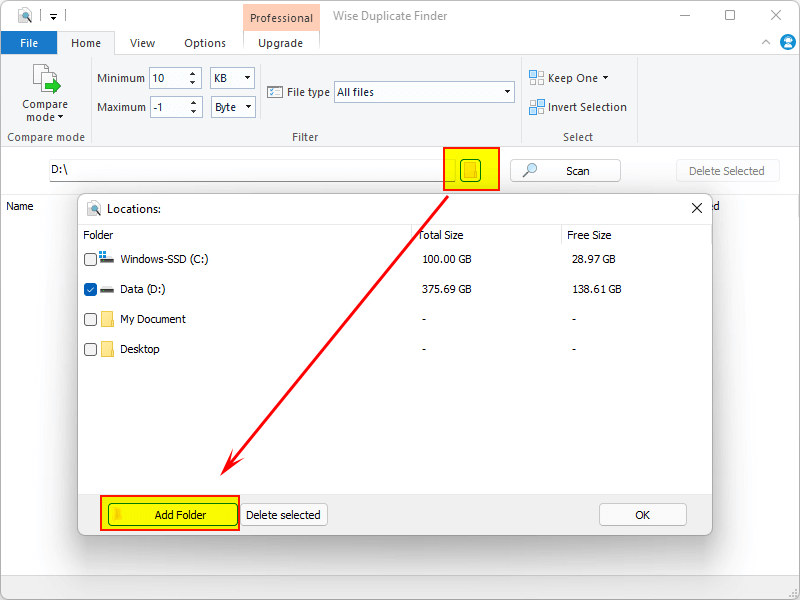800x600 pixels.
Task: Click the Minimum size input field
Action: coord(169,78)
